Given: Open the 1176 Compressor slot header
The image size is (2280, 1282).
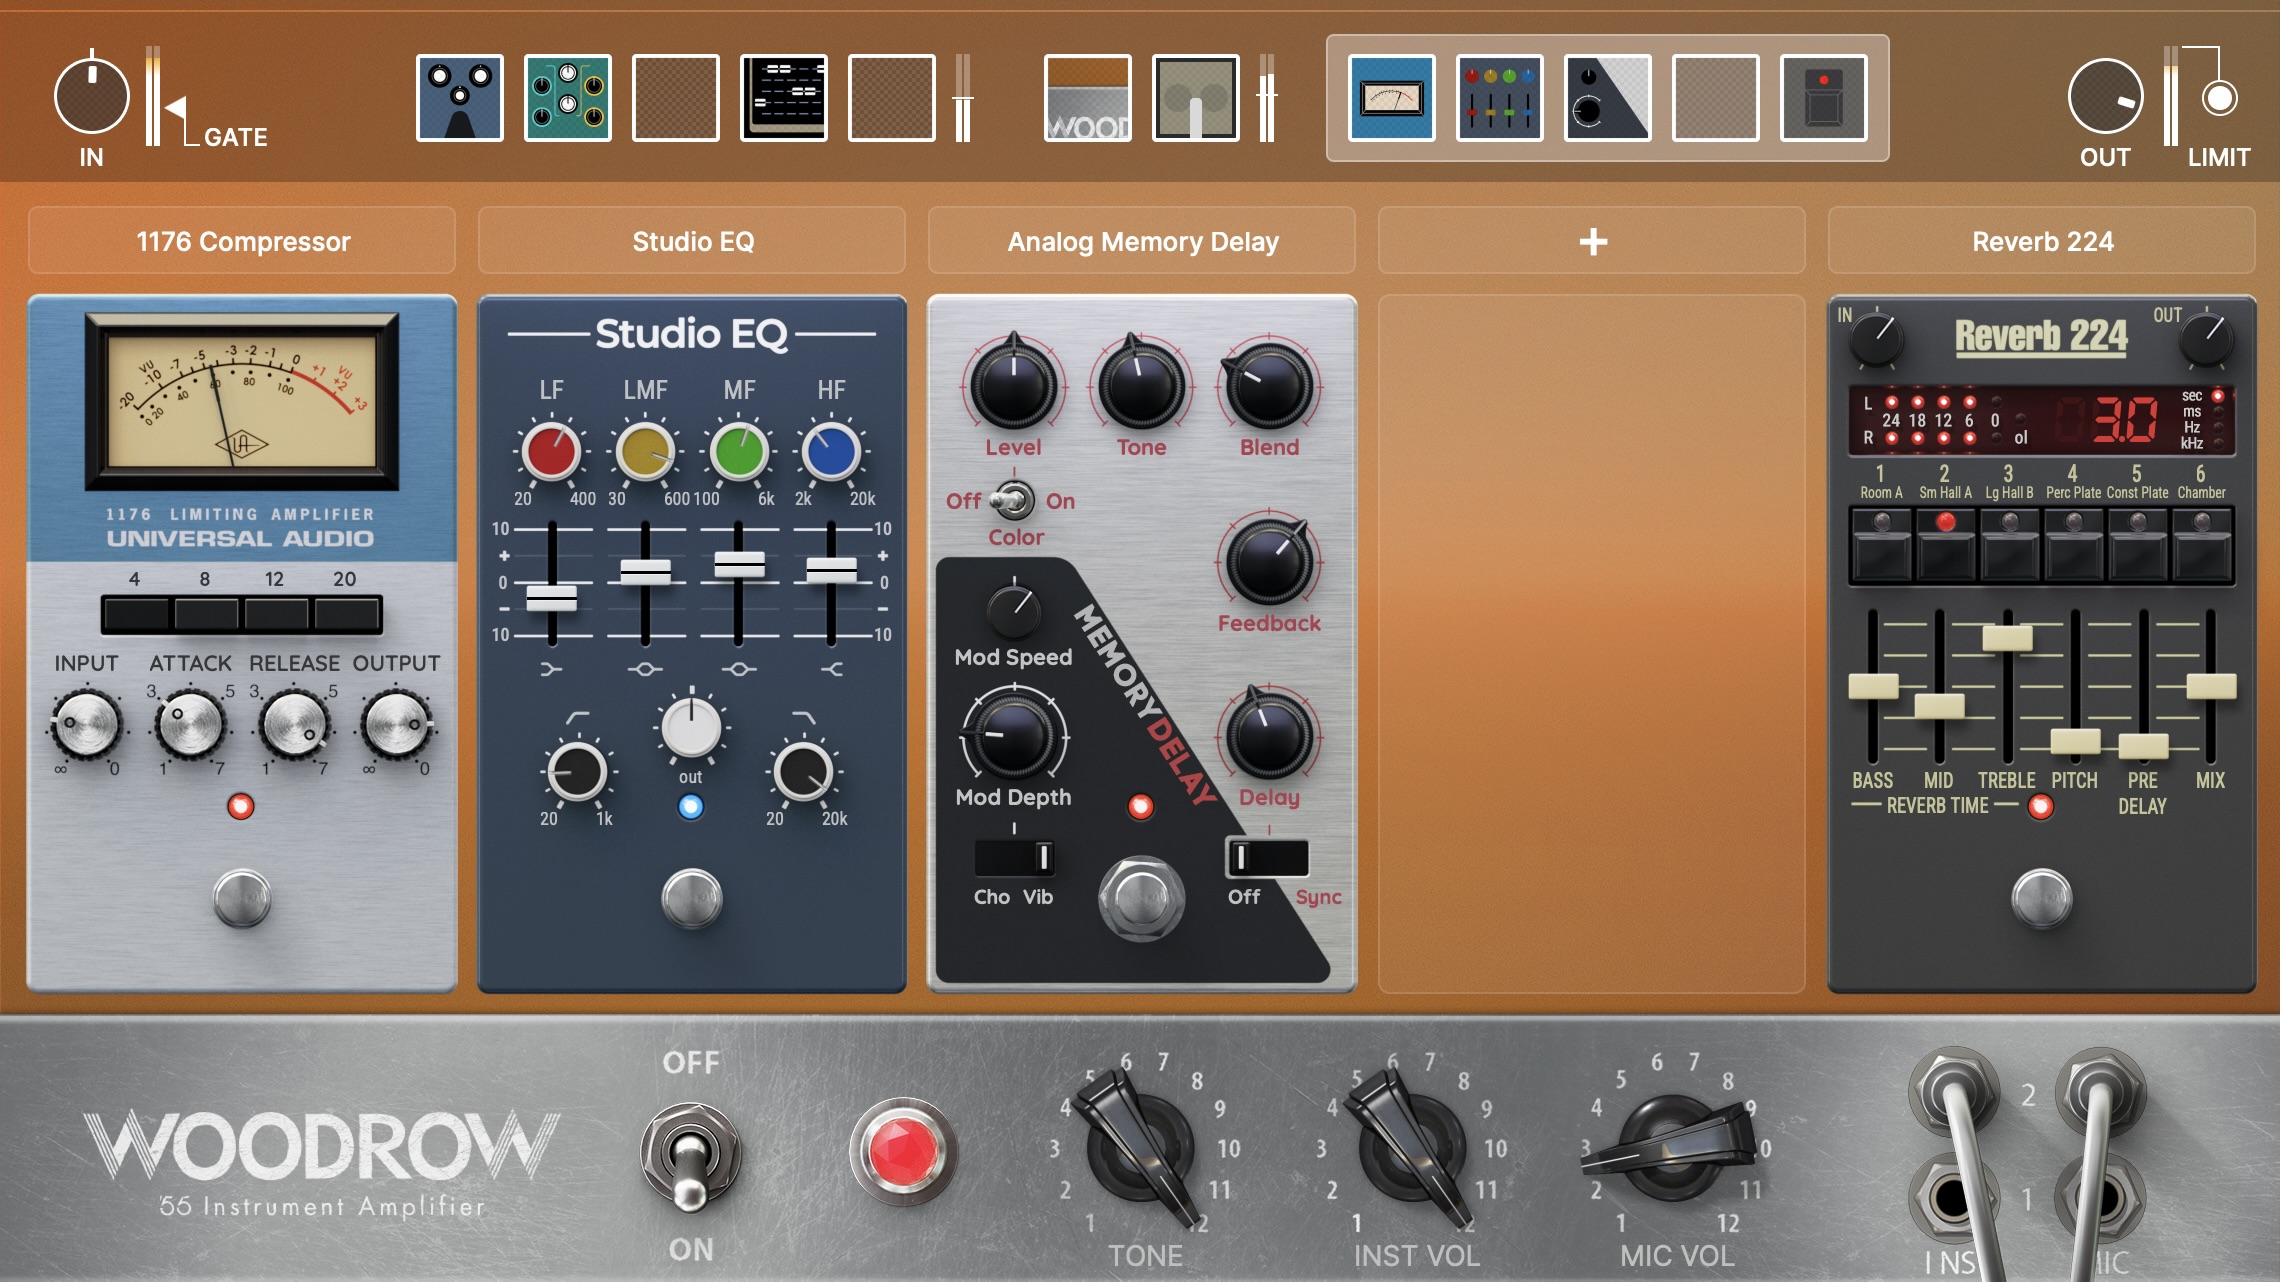Looking at the screenshot, I should pyautogui.click(x=242, y=241).
